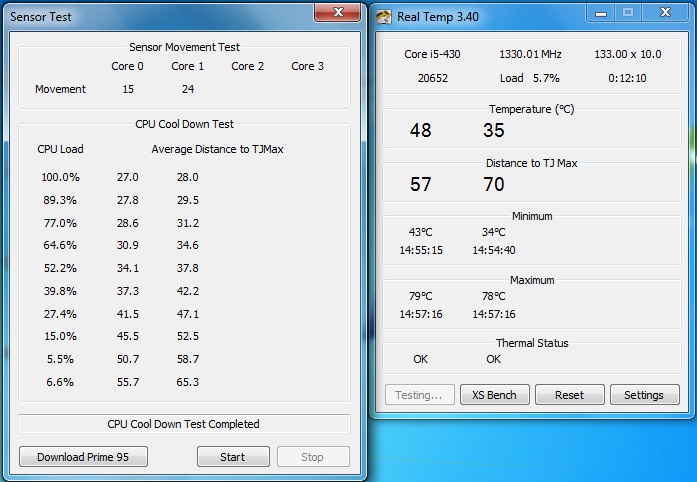The height and width of the screenshot is (482, 697).
Task: Click Reset in Real Temp
Action: (569, 395)
